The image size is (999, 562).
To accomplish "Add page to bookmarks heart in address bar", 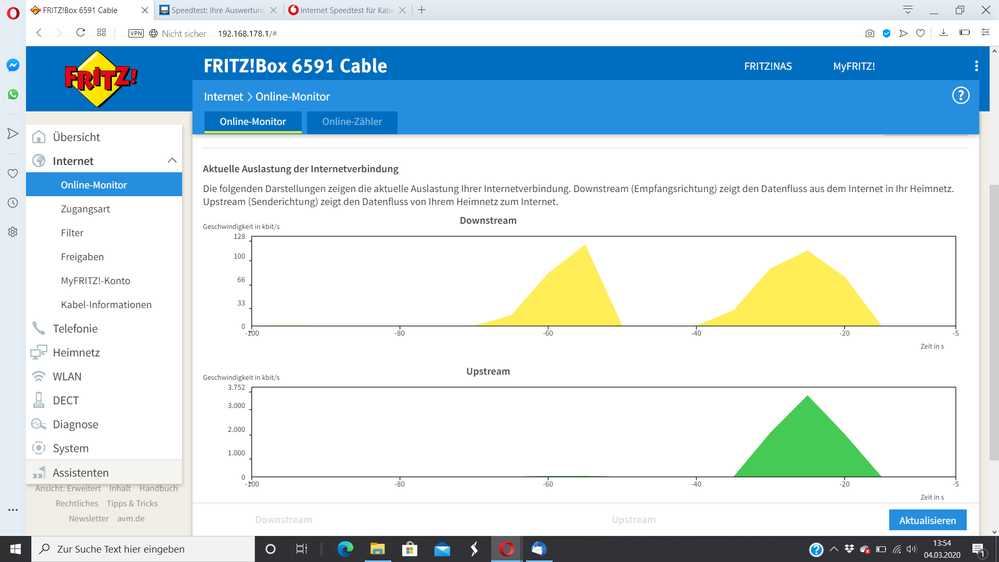I will tap(920, 33).
